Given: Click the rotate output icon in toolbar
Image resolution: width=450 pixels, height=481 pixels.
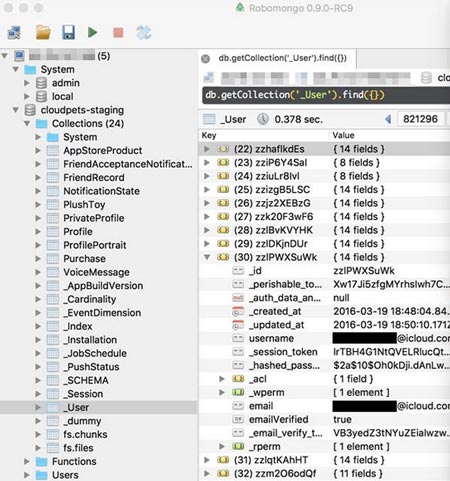Looking at the screenshot, I should click(x=144, y=33).
